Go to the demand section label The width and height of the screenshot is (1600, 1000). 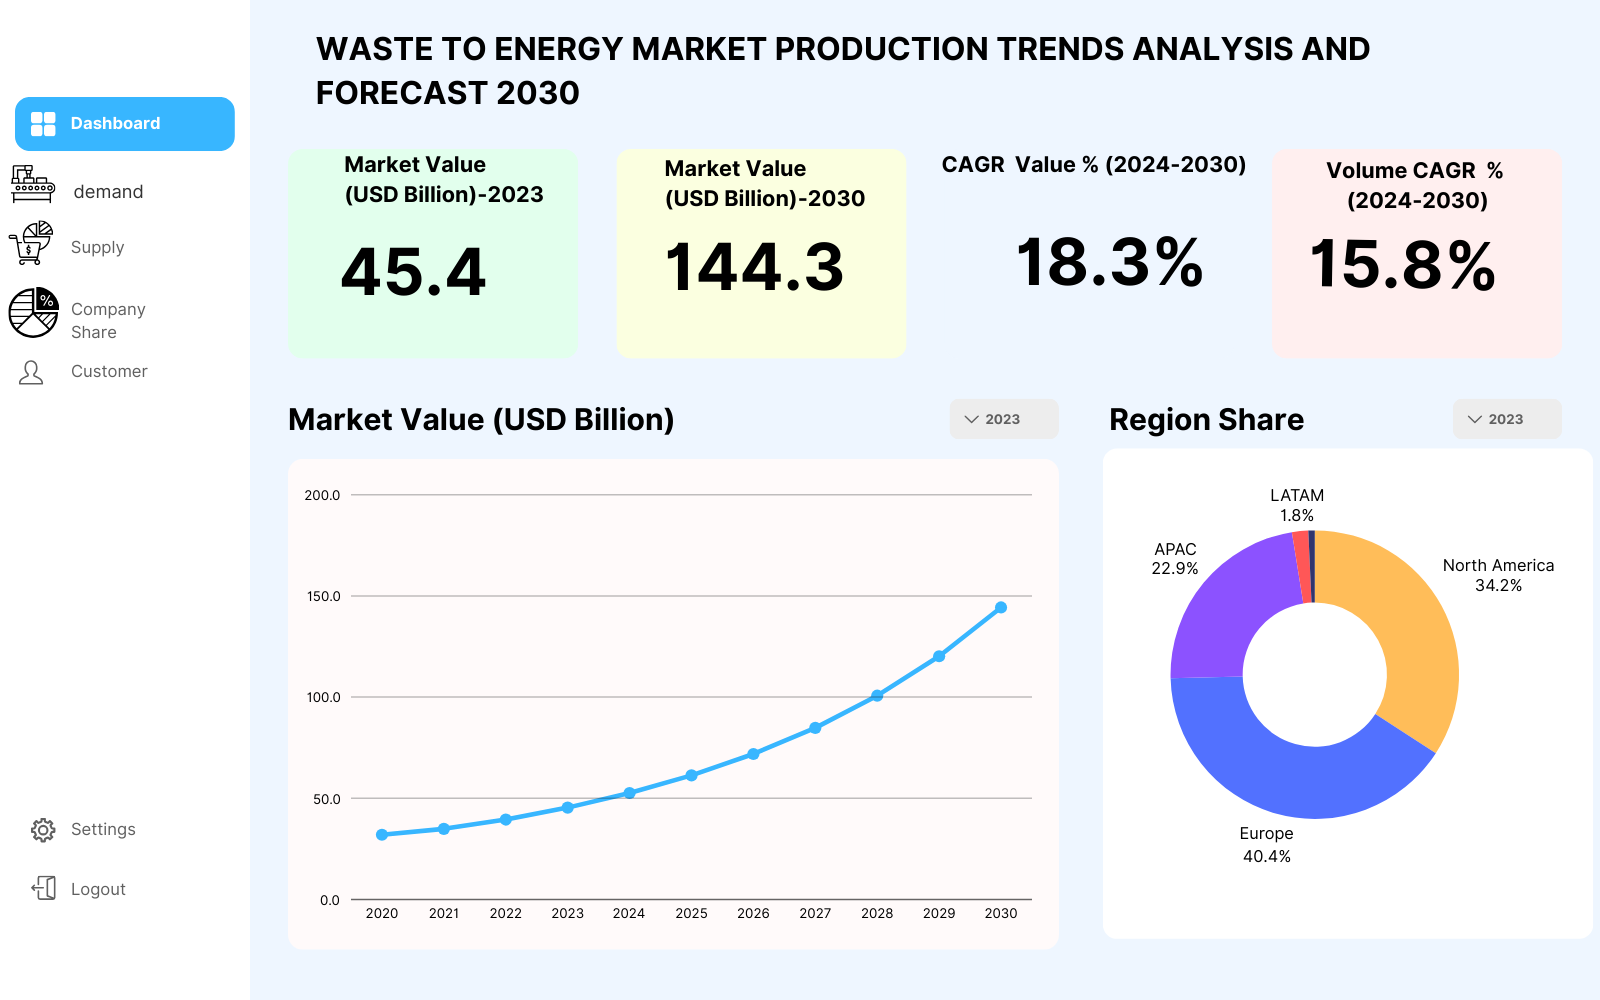click(x=108, y=192)
